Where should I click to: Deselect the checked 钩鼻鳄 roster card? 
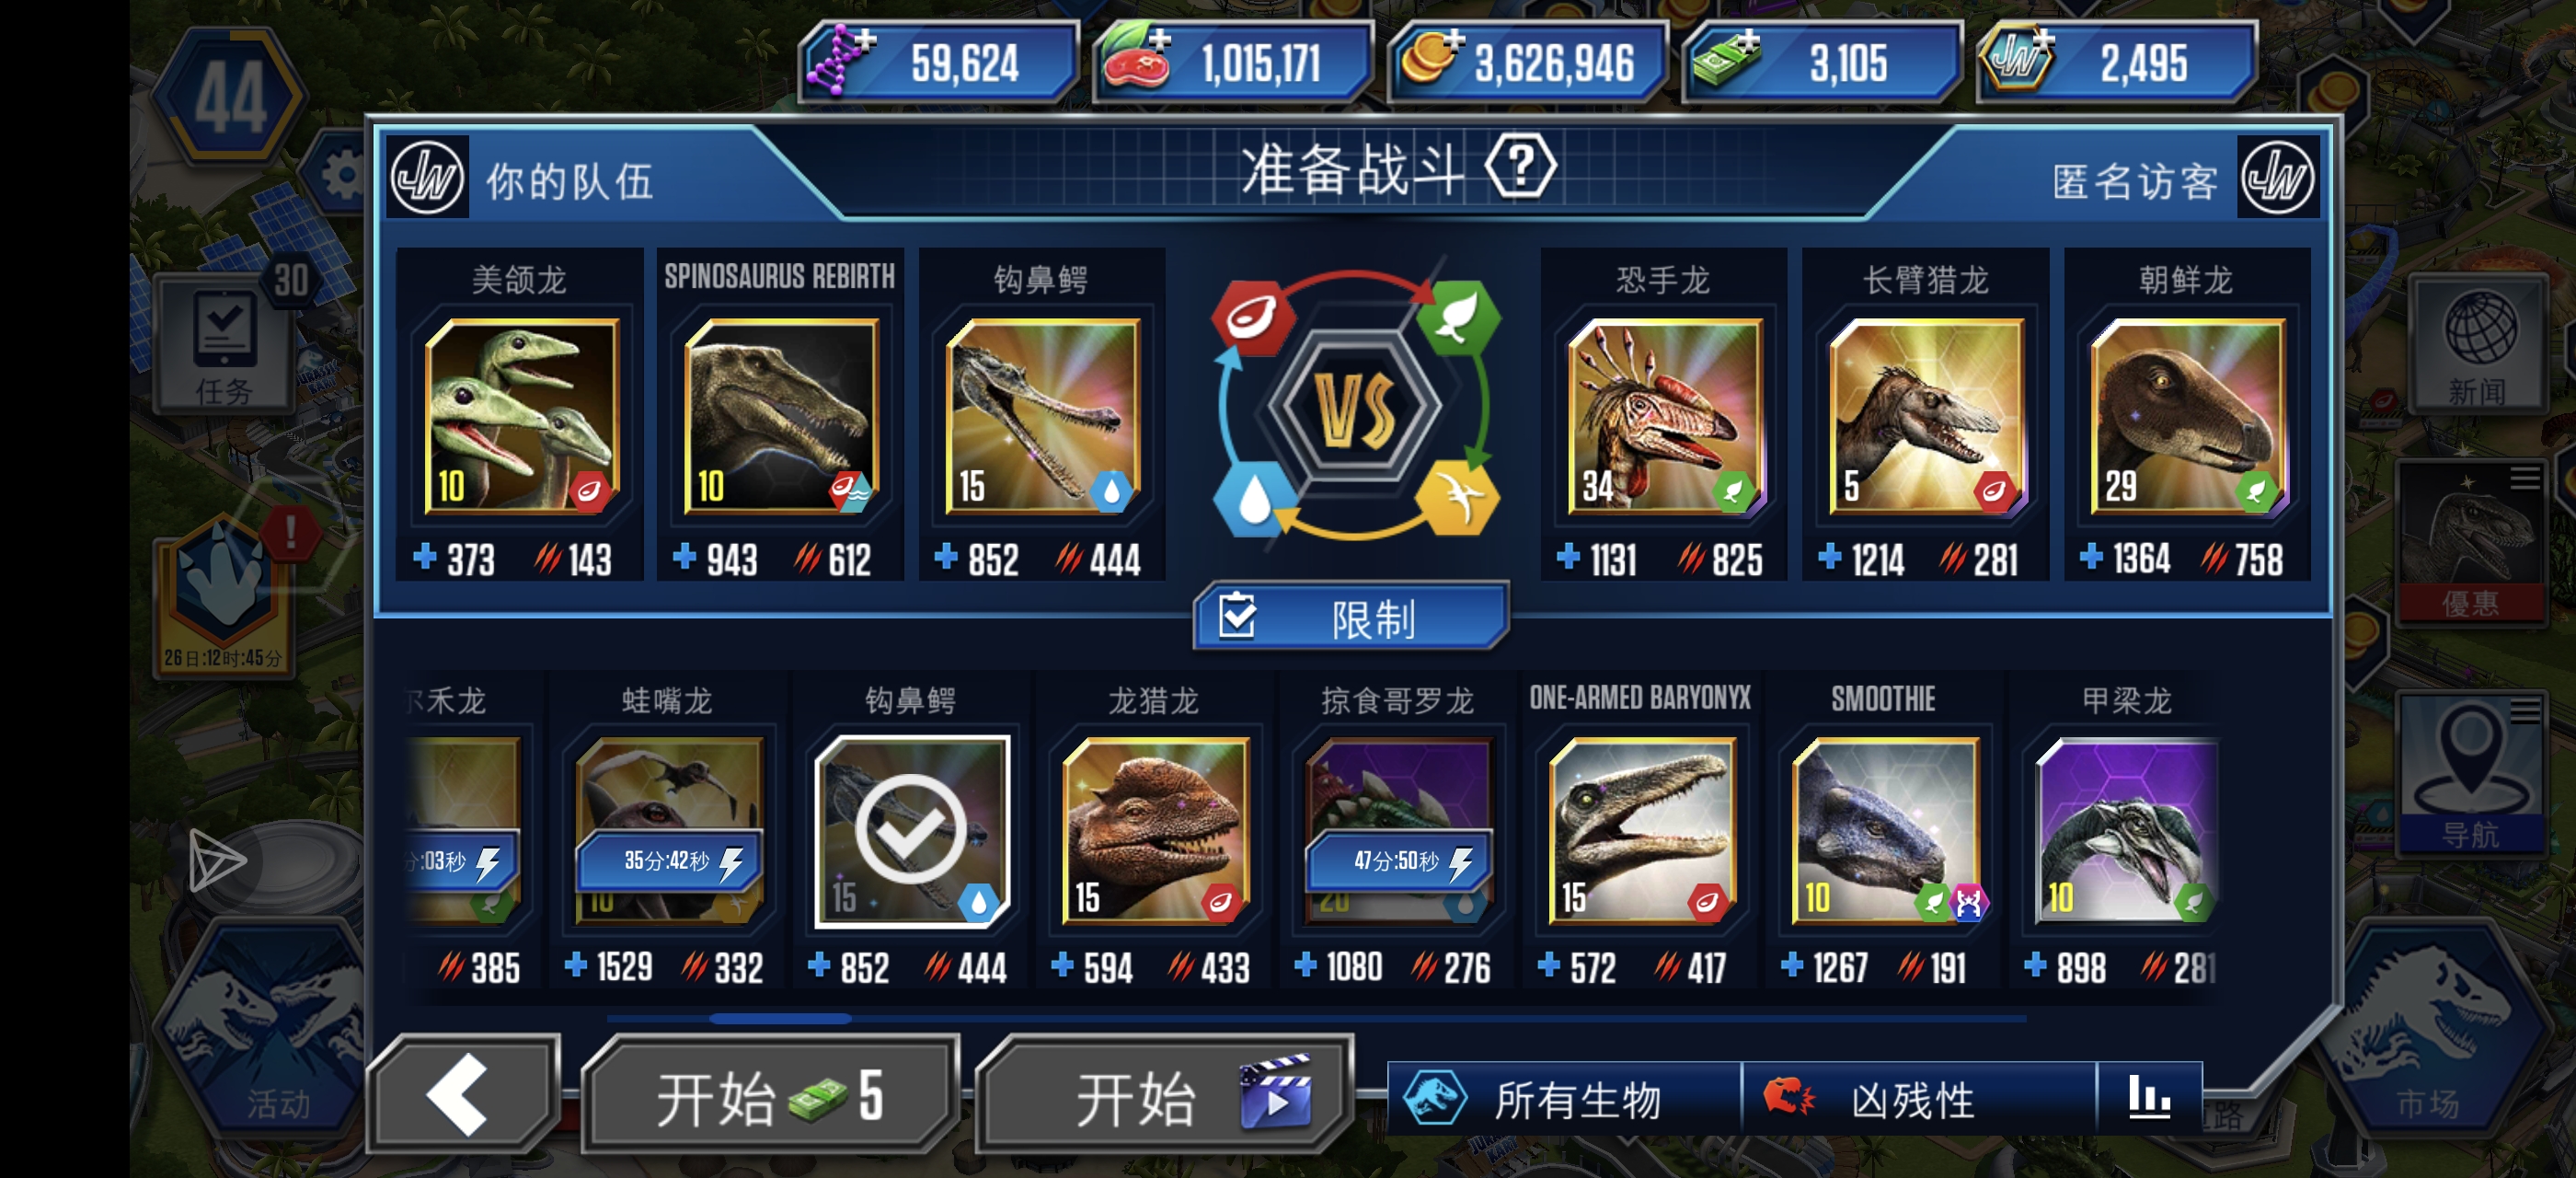click(911, 831)
